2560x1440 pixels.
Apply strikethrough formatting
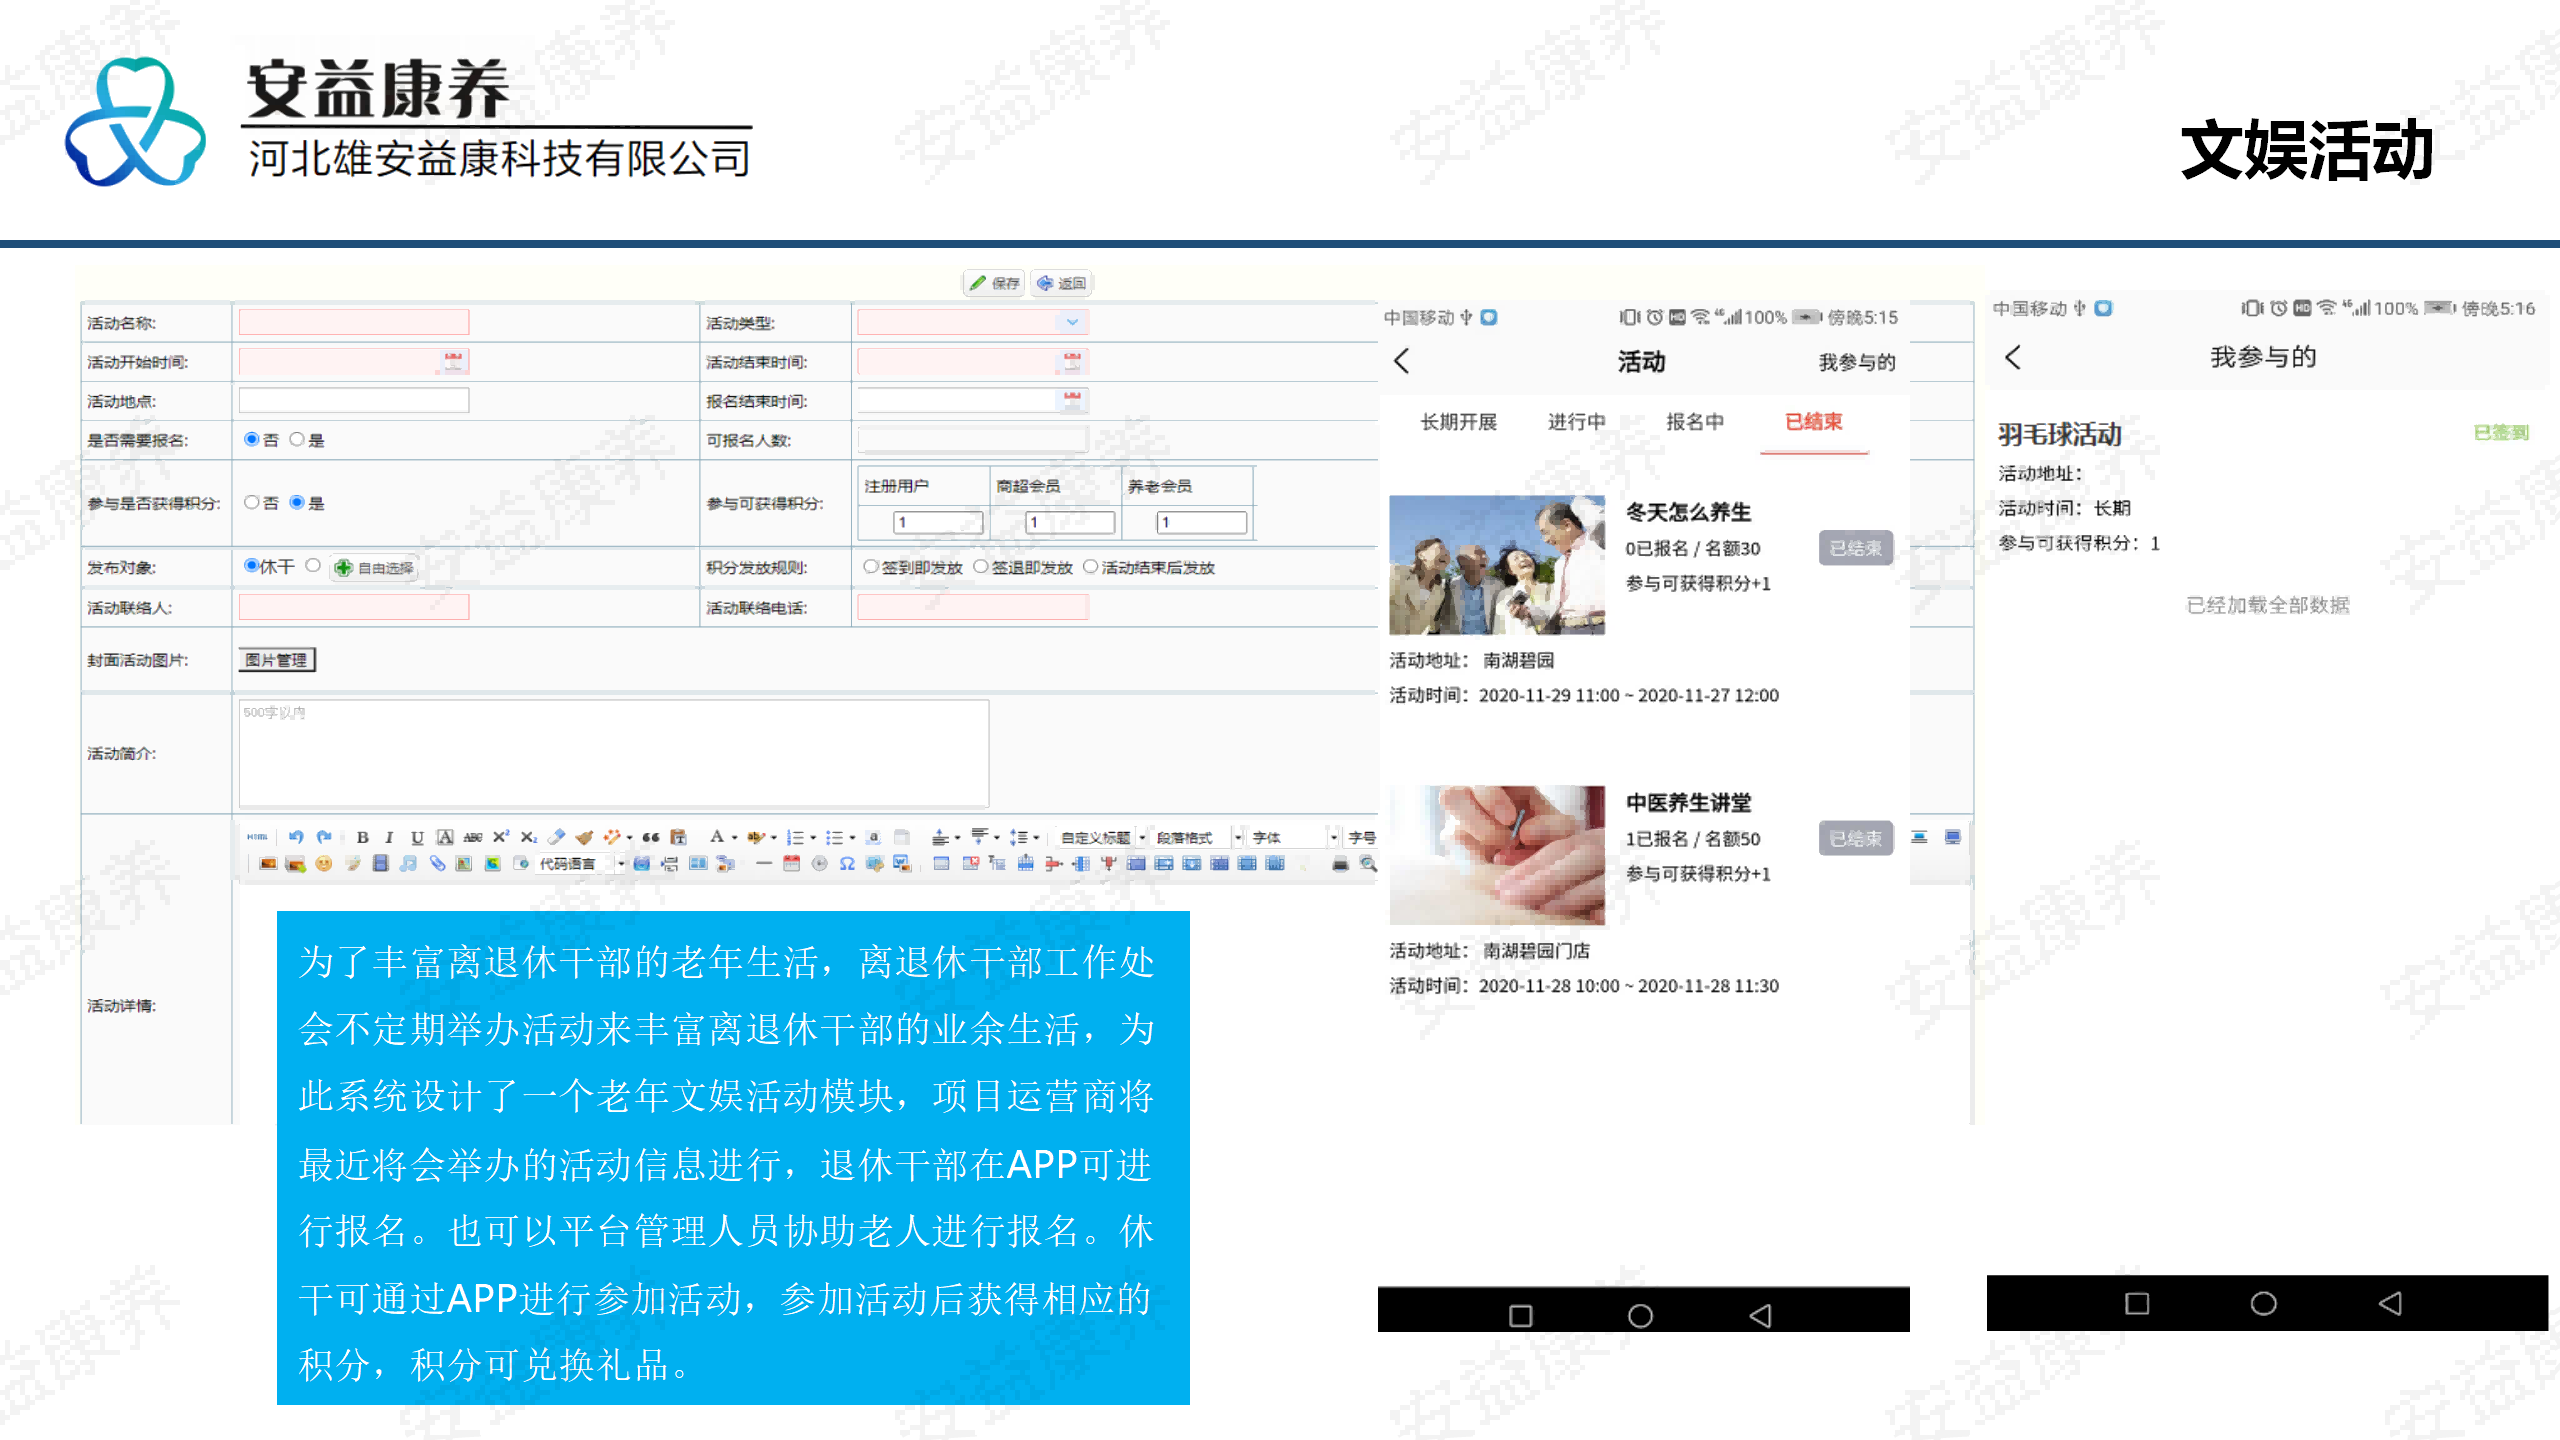pos(473,837)
